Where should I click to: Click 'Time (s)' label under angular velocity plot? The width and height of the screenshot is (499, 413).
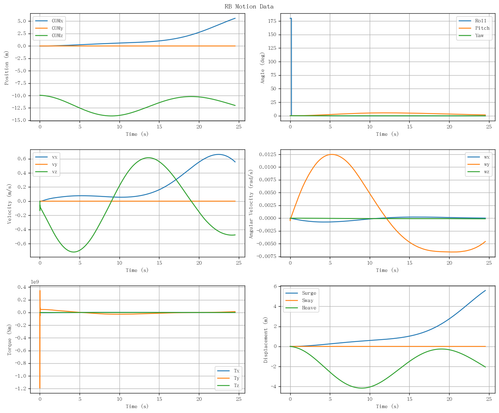[x=387, y=270]
